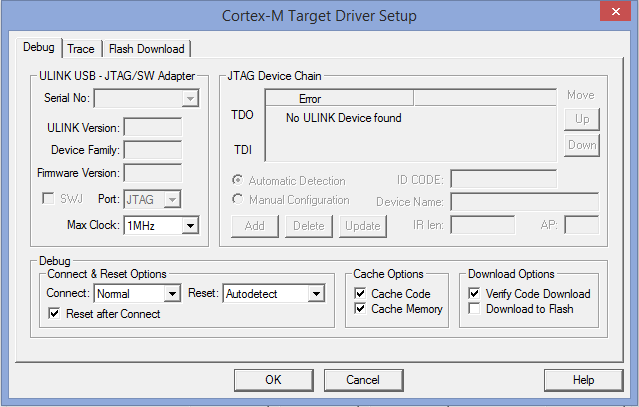Toggle the Cache Memory checkbox
This screenshot has width=639, height=407.
360,308
